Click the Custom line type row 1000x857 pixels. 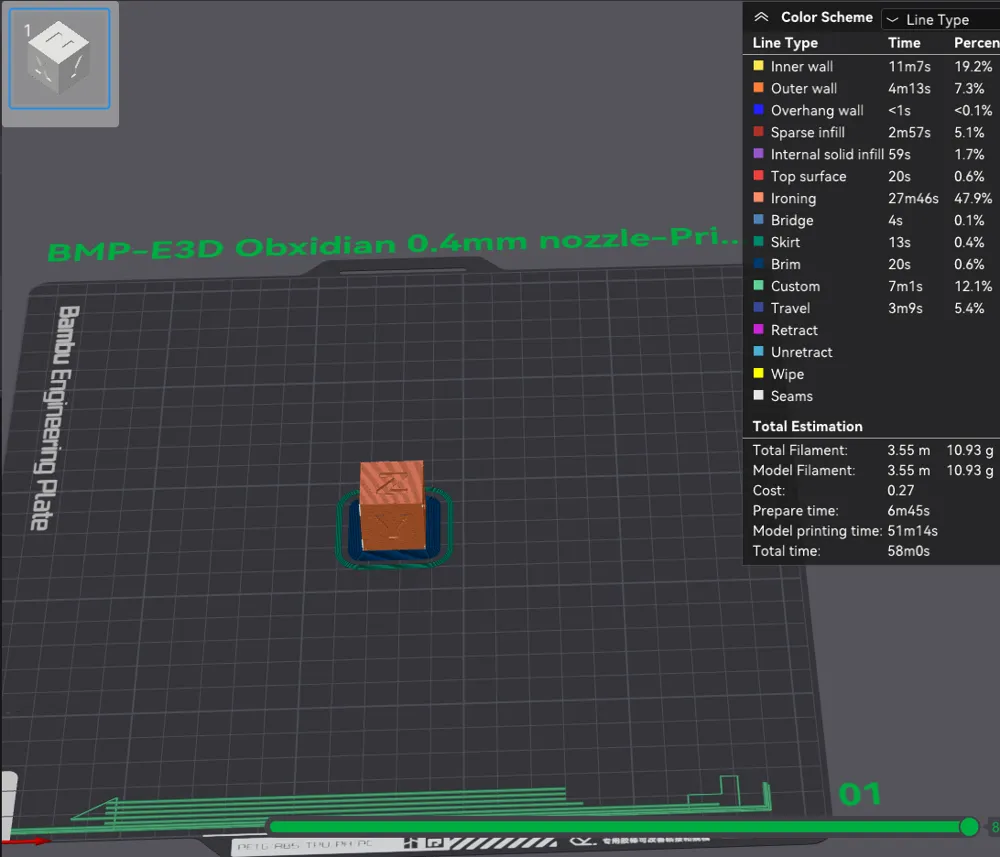click(795, 287)
